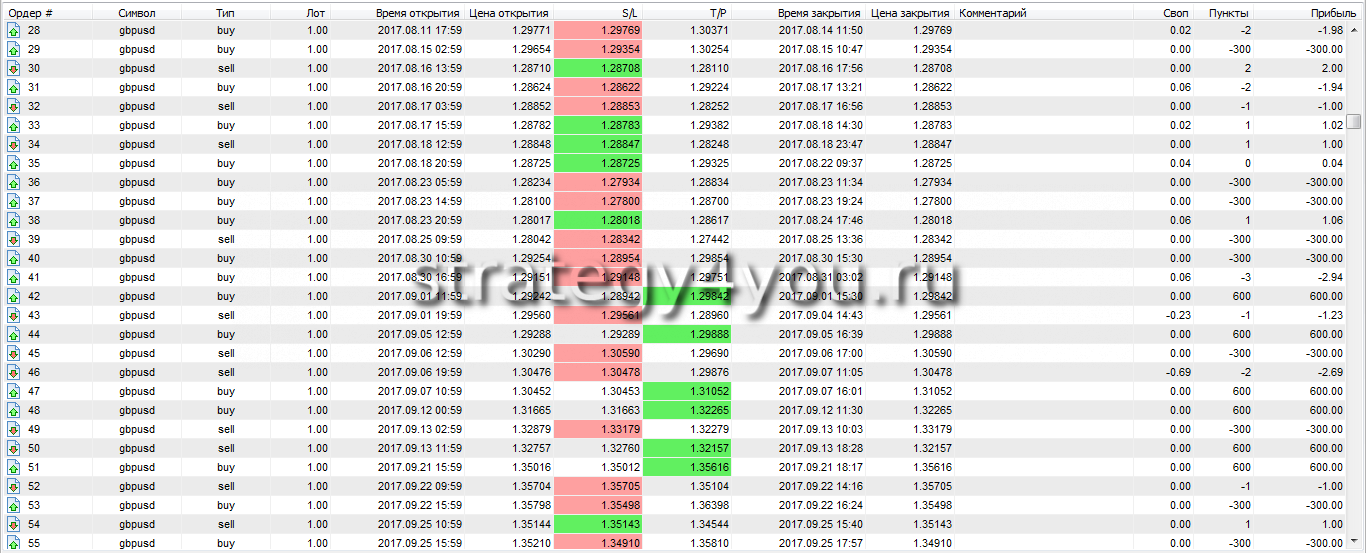
Task: Click the green T/P cell 1.31052
Action: 687,392
